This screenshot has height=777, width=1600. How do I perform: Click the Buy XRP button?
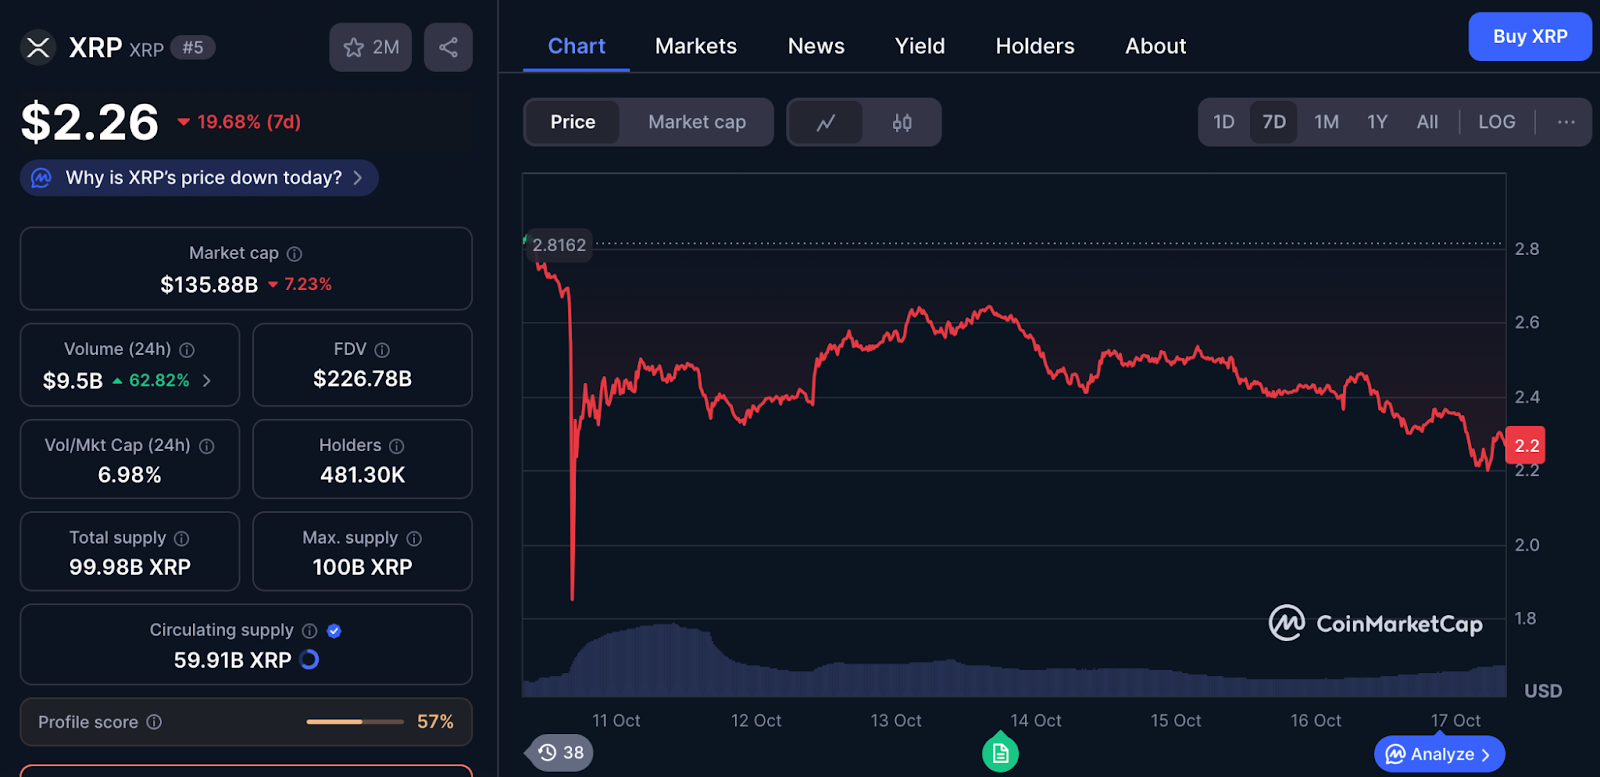click(1529, 37)
